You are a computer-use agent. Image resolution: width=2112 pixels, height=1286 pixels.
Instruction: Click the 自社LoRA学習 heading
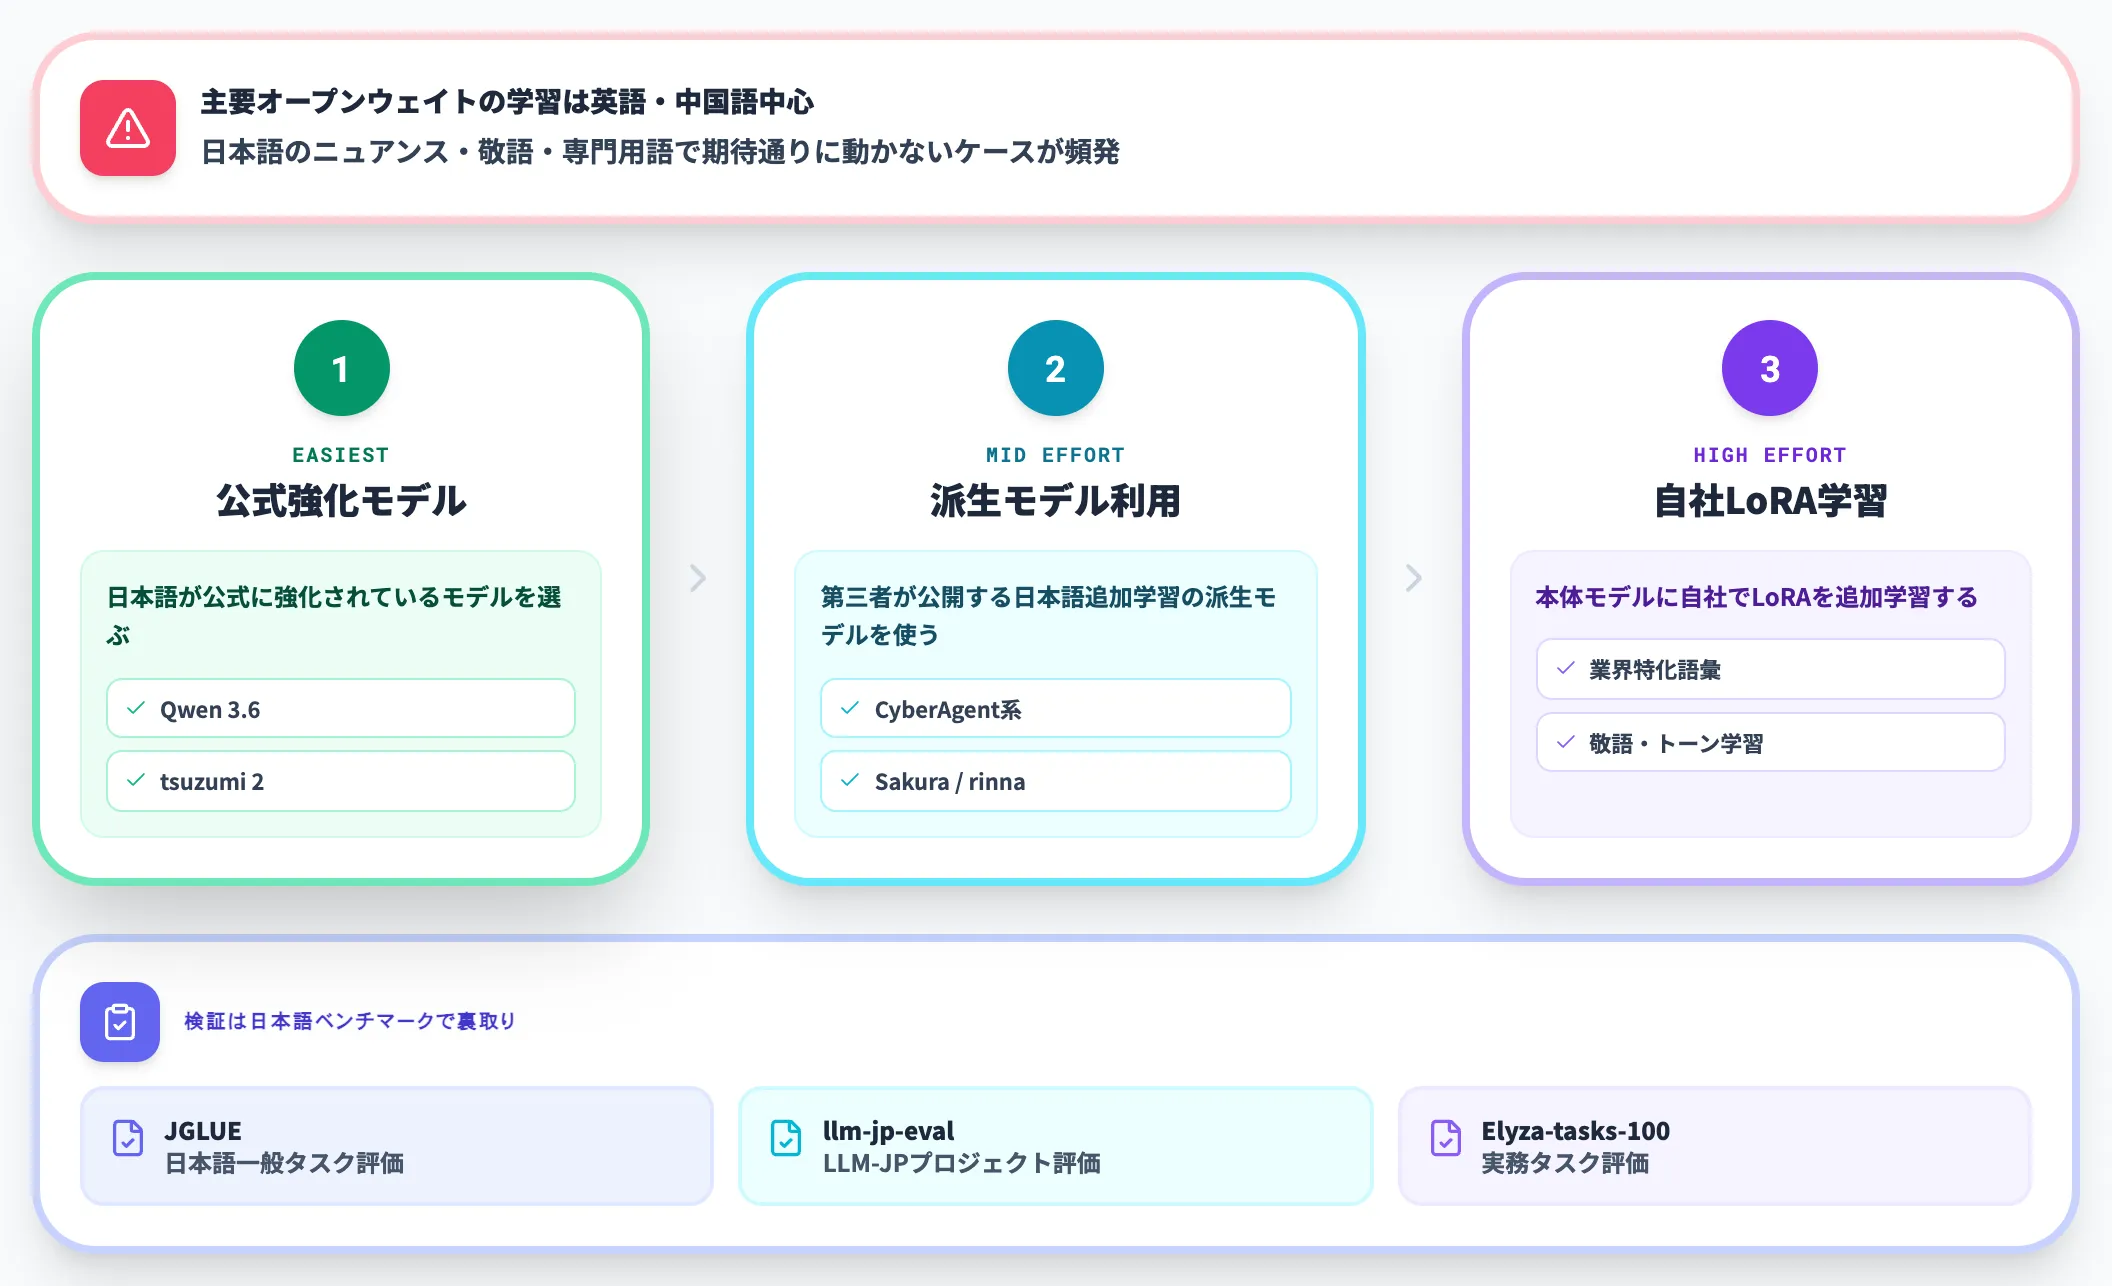(x=1770, y=501)
